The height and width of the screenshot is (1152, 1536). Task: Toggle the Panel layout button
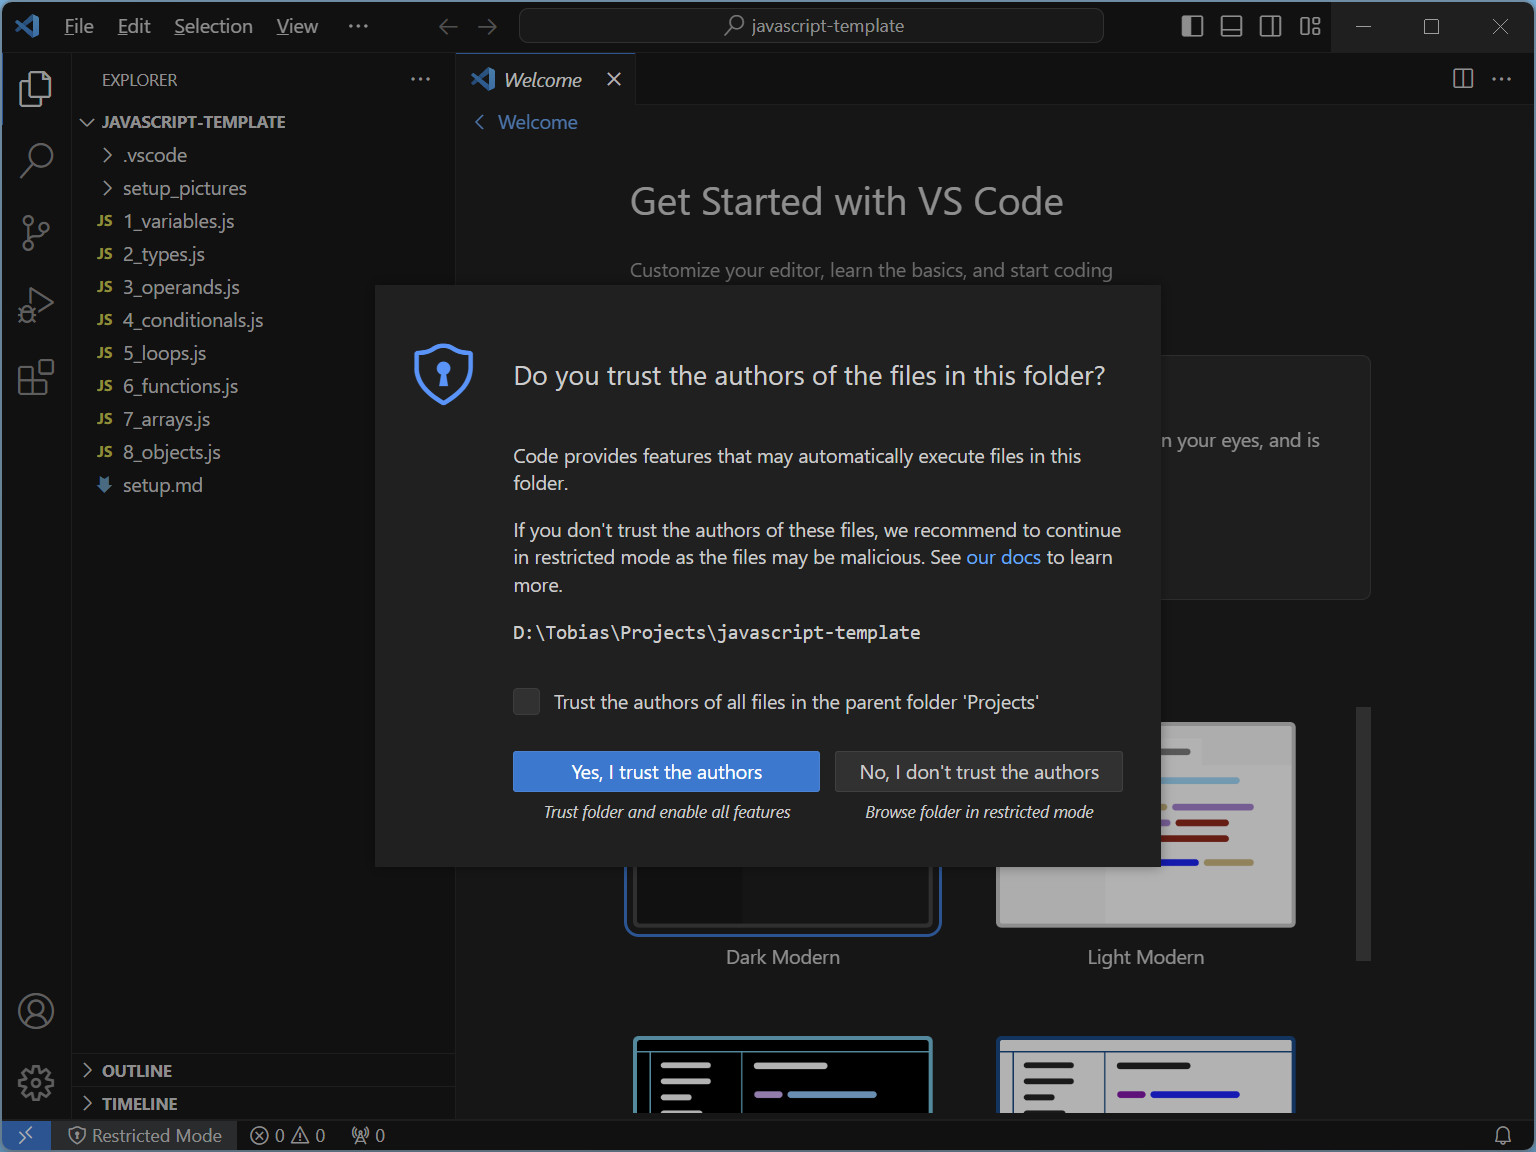(1231, 27)
